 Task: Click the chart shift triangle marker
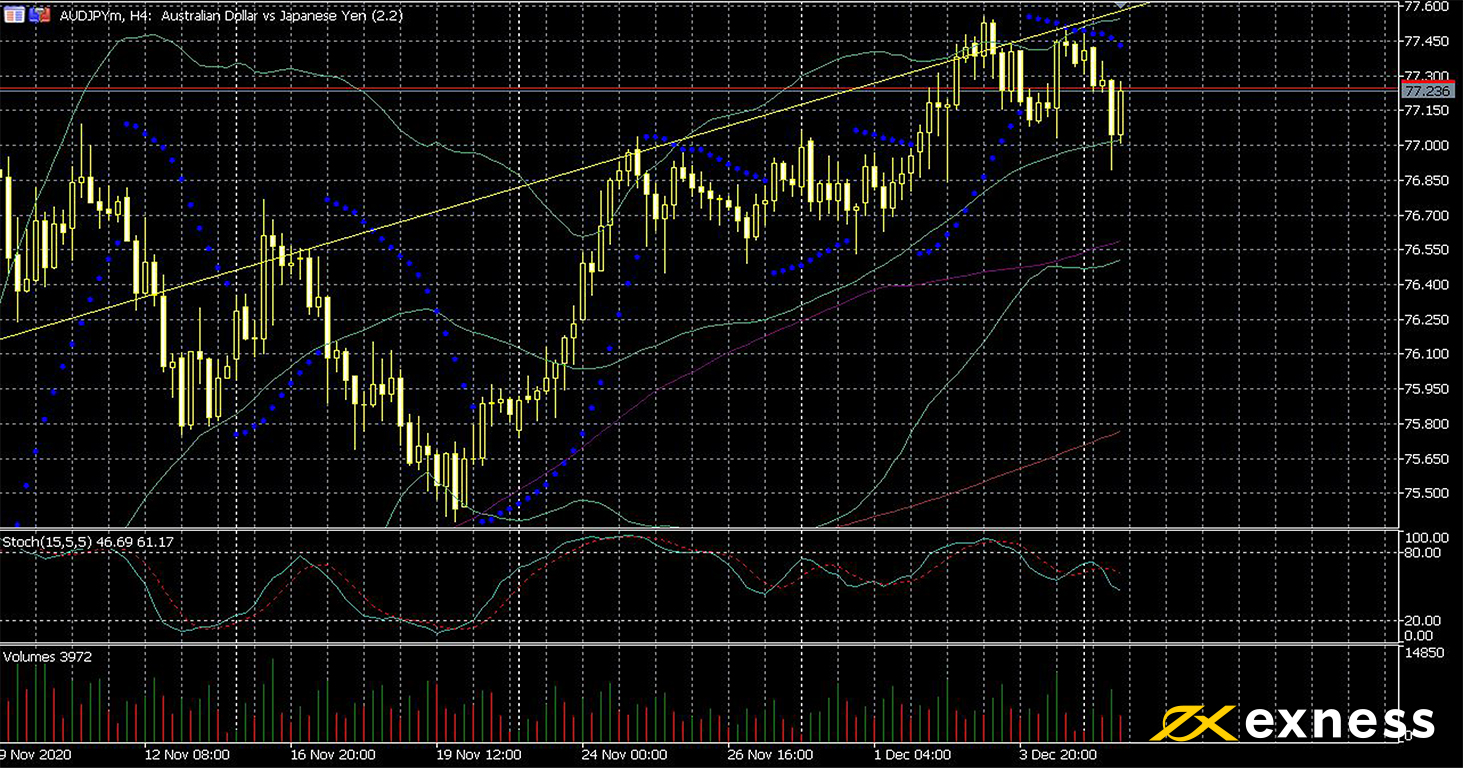click(x=1119, y=6)
